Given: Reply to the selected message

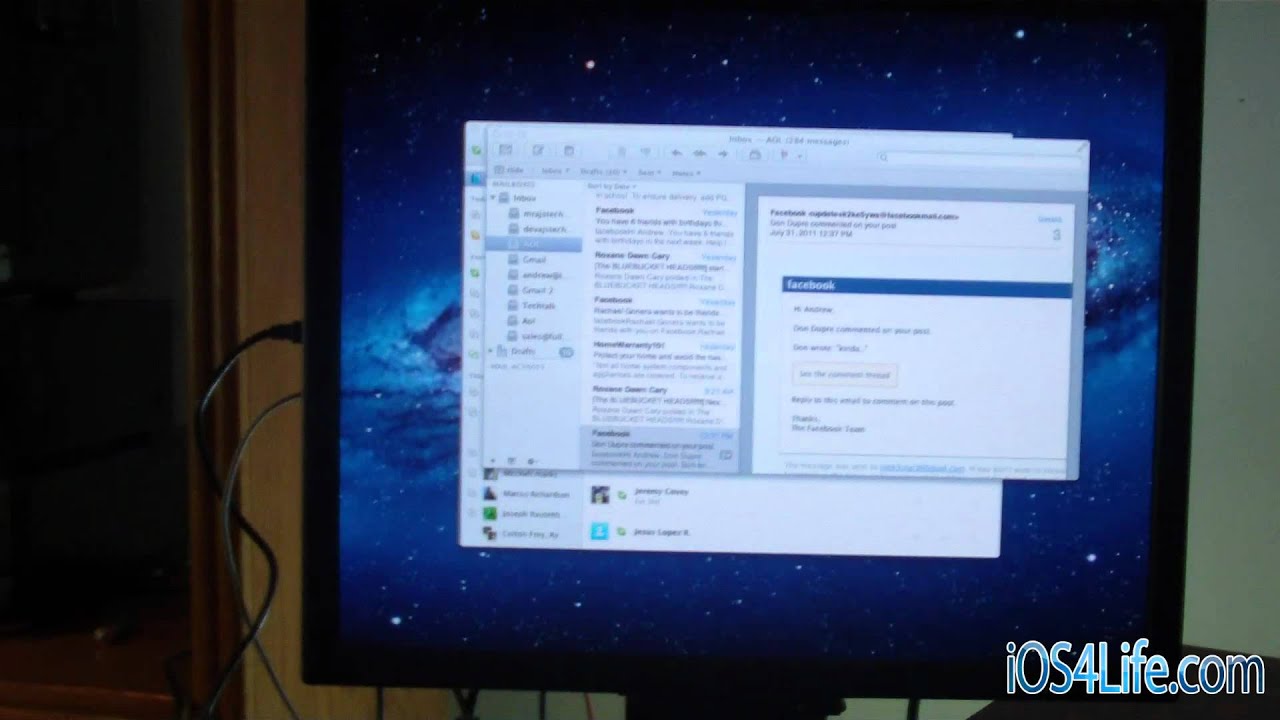Looking at the screenshot, I should [676, 153].
